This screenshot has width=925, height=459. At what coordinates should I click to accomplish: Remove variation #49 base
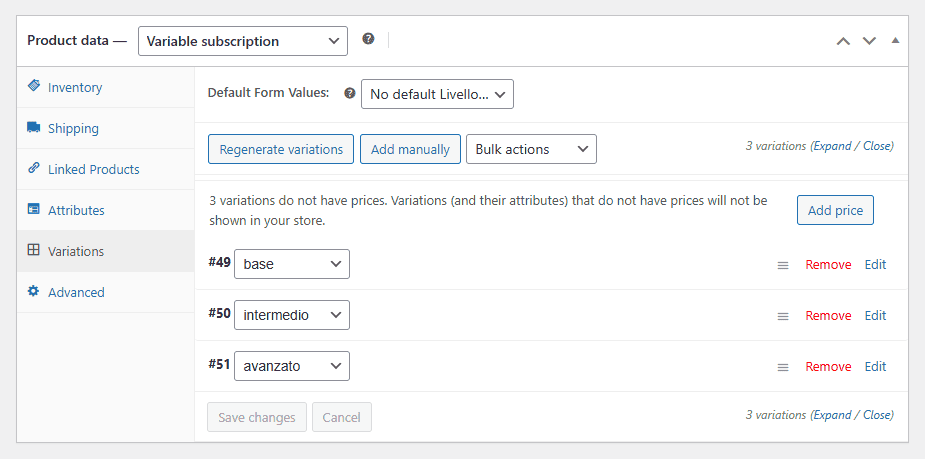pyautogui.click(x=828, y=264)
